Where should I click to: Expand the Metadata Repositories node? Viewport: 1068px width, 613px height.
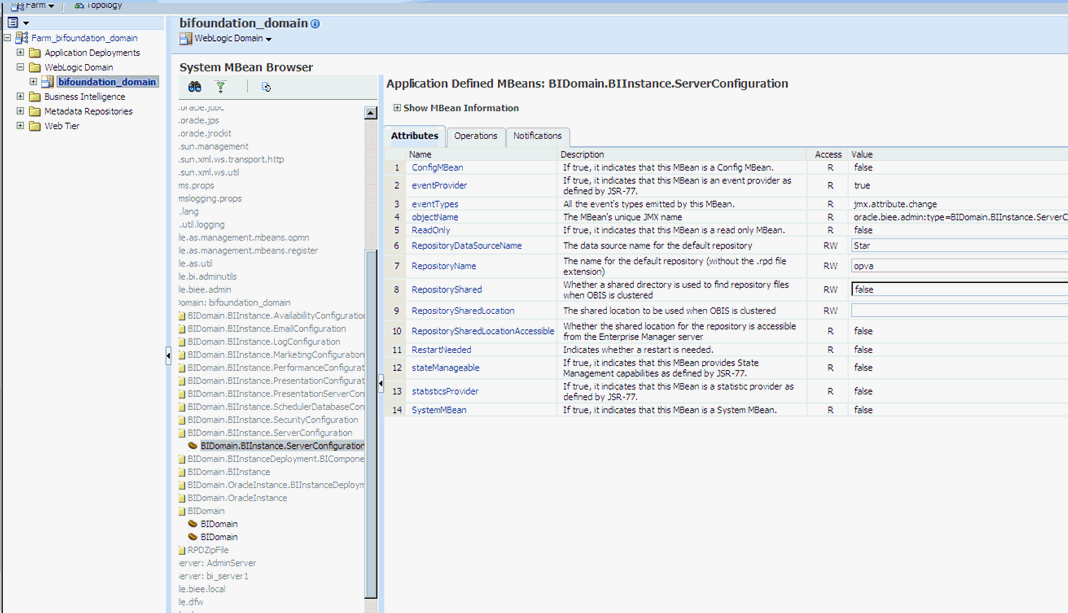coord(20,111)
